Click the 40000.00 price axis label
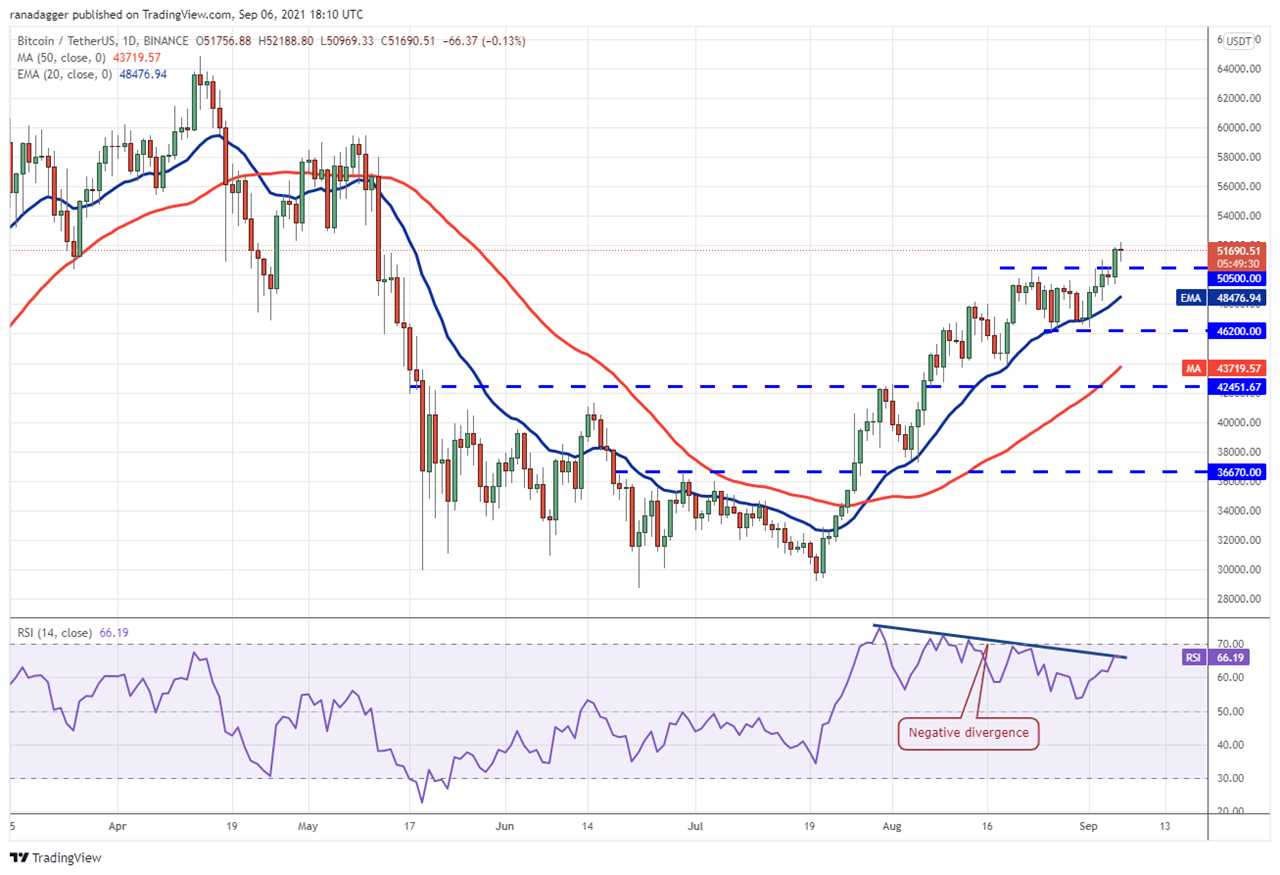The image size is (1280, 875). [x=1238, y=422]
